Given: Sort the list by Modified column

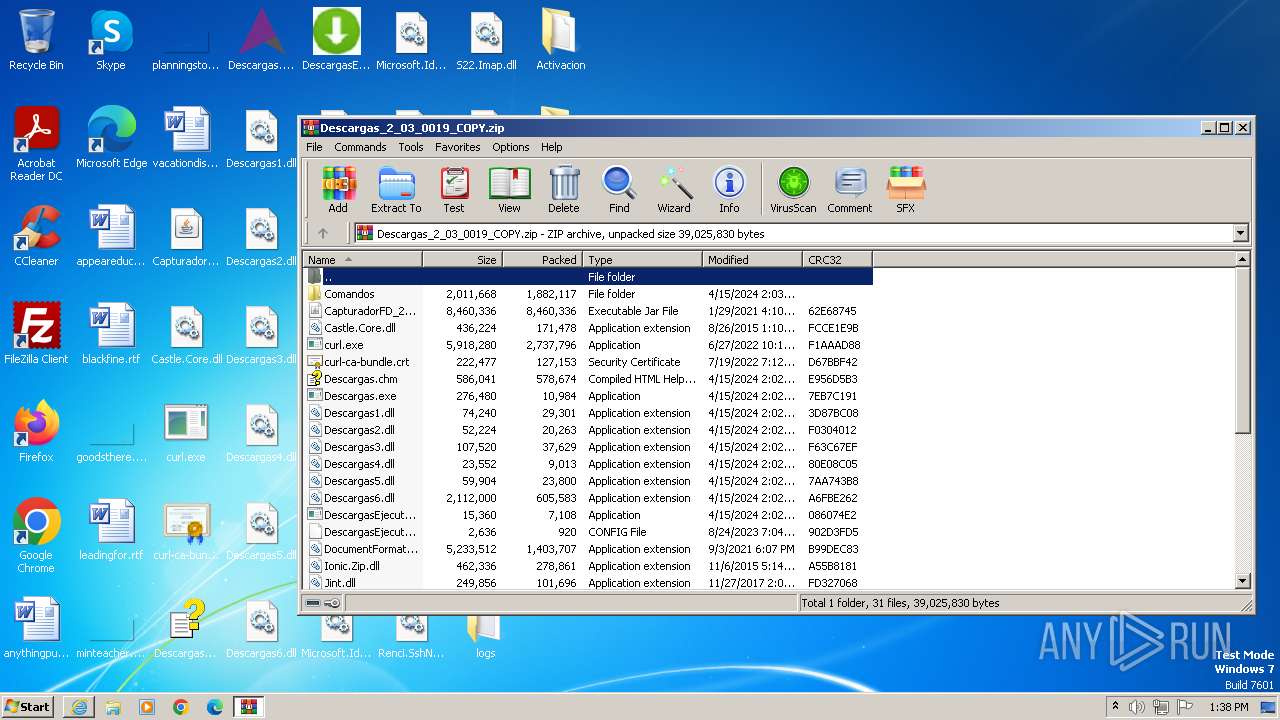Looking at the screenshot, I should [752, 259].
